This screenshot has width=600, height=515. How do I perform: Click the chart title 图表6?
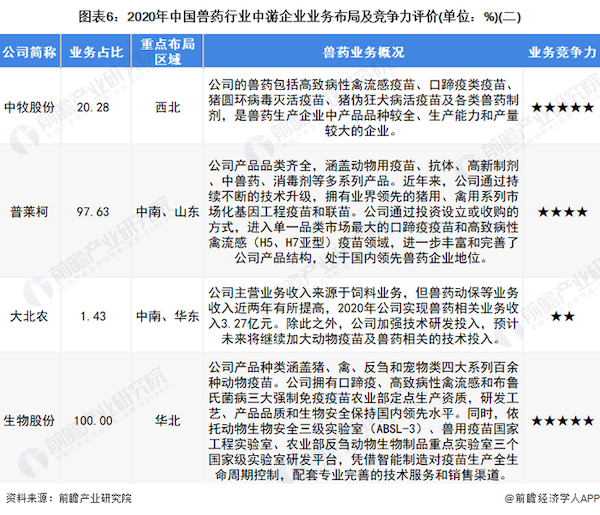pos(300,17)
